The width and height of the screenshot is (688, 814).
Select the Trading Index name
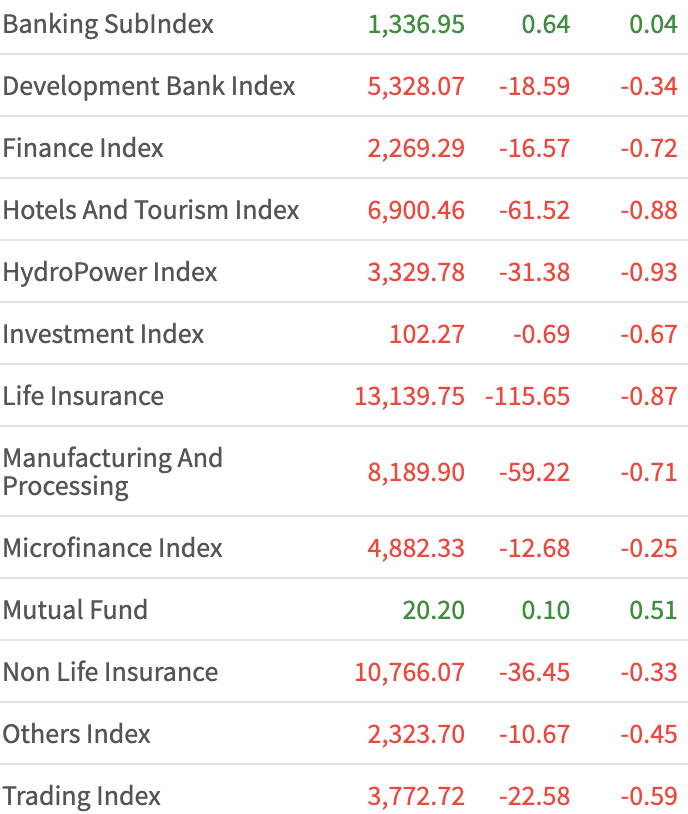tap(82, 796)
